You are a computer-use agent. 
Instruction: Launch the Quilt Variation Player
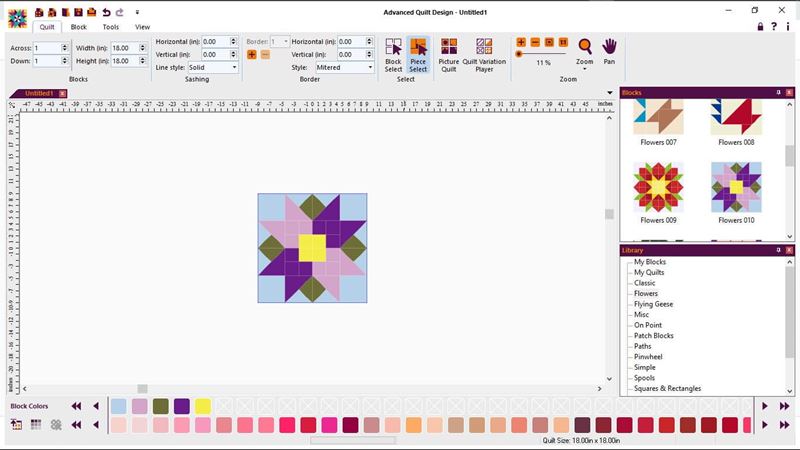click(x=484, y=55)
